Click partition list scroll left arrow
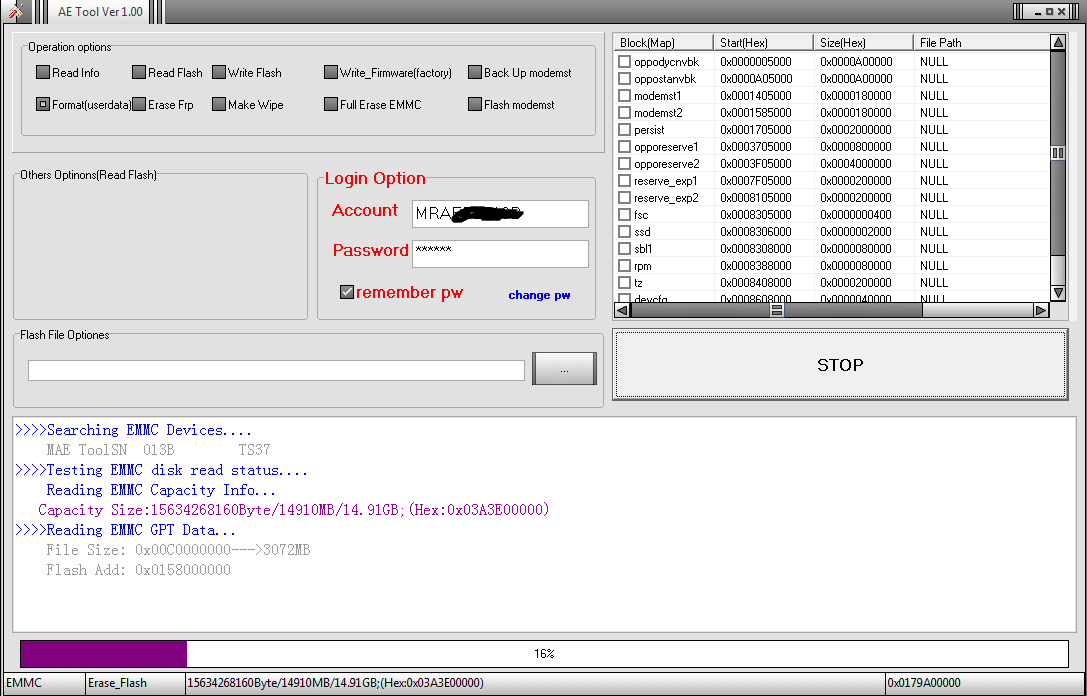 [622, 311]
